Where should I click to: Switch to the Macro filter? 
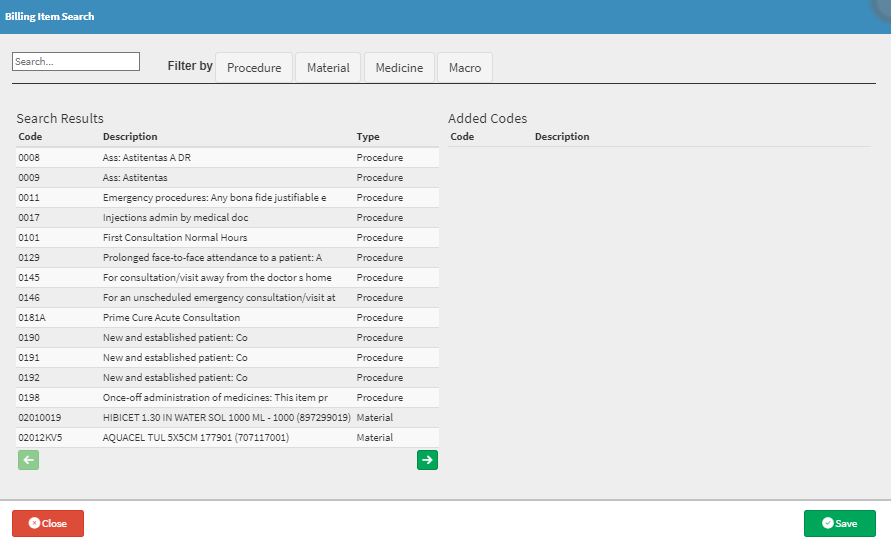(x=465, y=68)
